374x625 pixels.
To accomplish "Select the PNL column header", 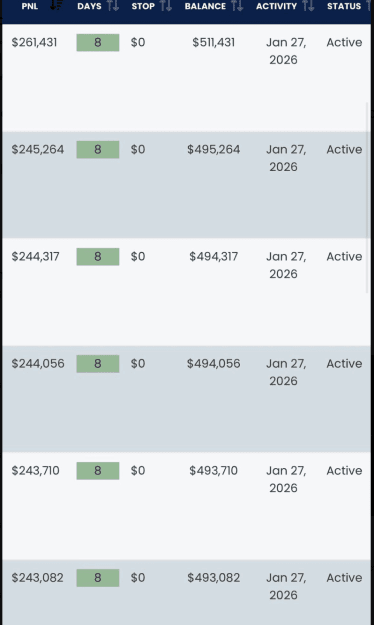I will tap(30, 6).
